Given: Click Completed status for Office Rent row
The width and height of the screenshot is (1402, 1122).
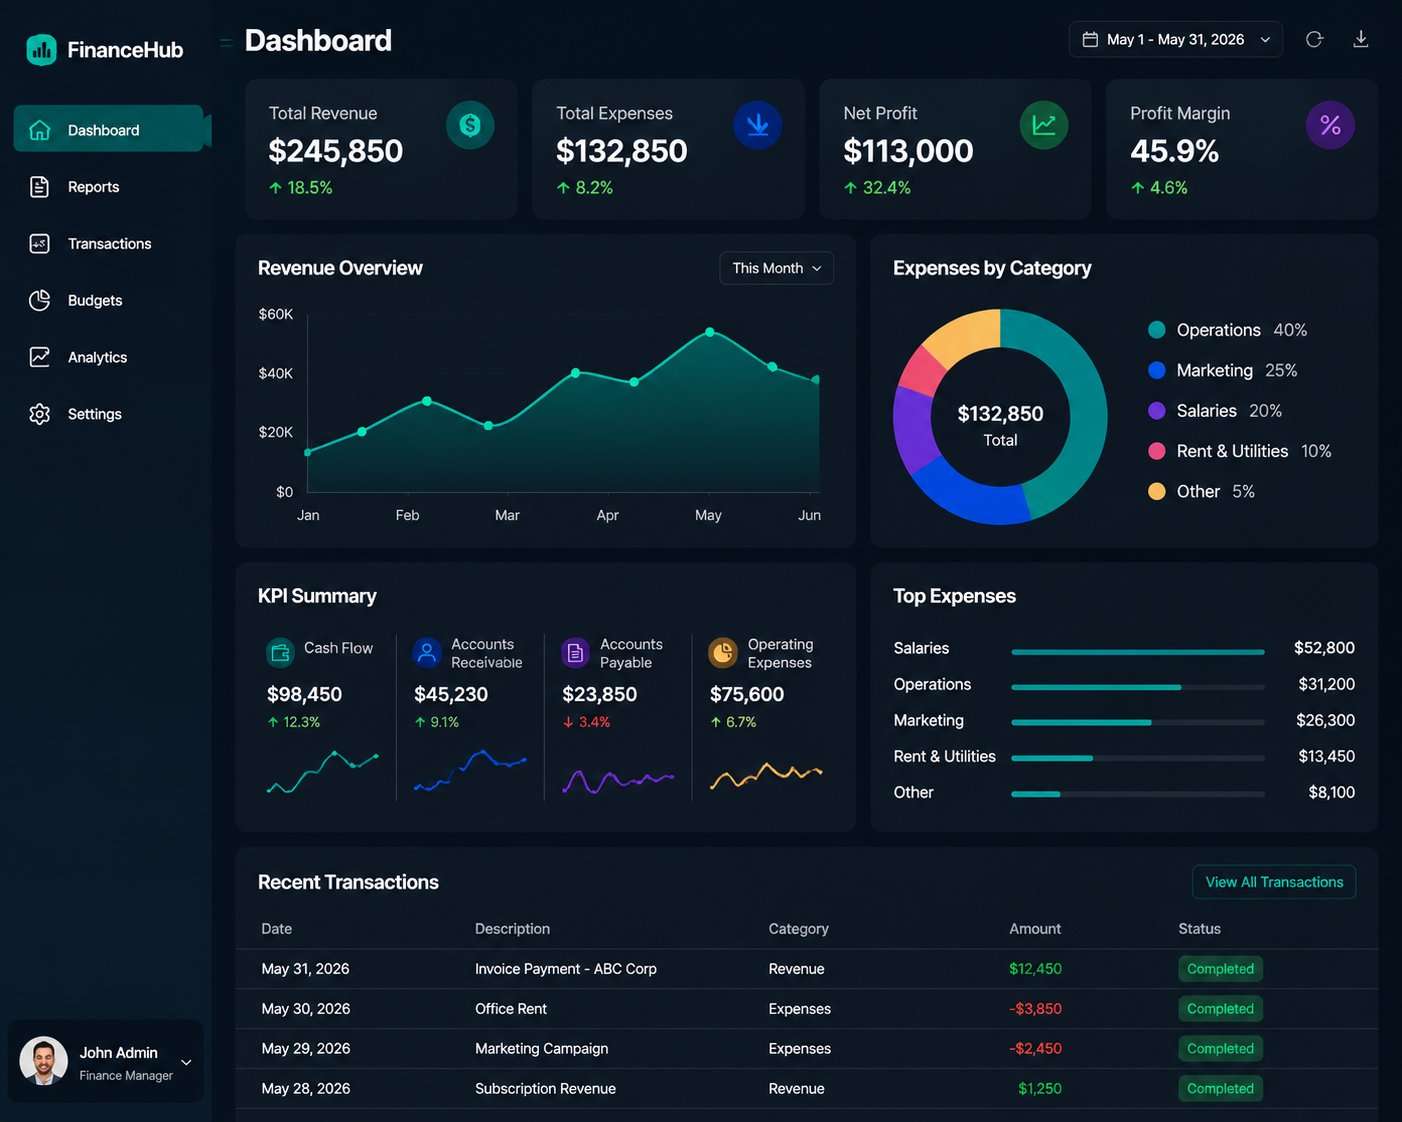Looking at the screenshot, I should coord(1220,1009).
